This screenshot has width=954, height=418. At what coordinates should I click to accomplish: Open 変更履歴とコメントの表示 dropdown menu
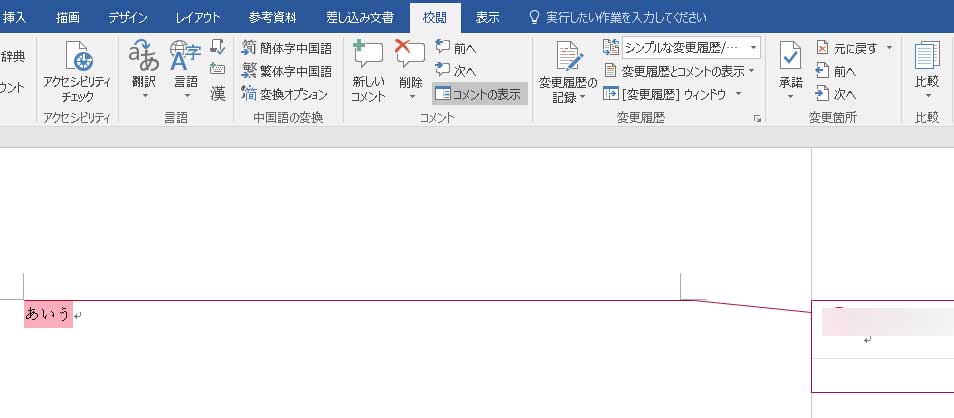752,71
